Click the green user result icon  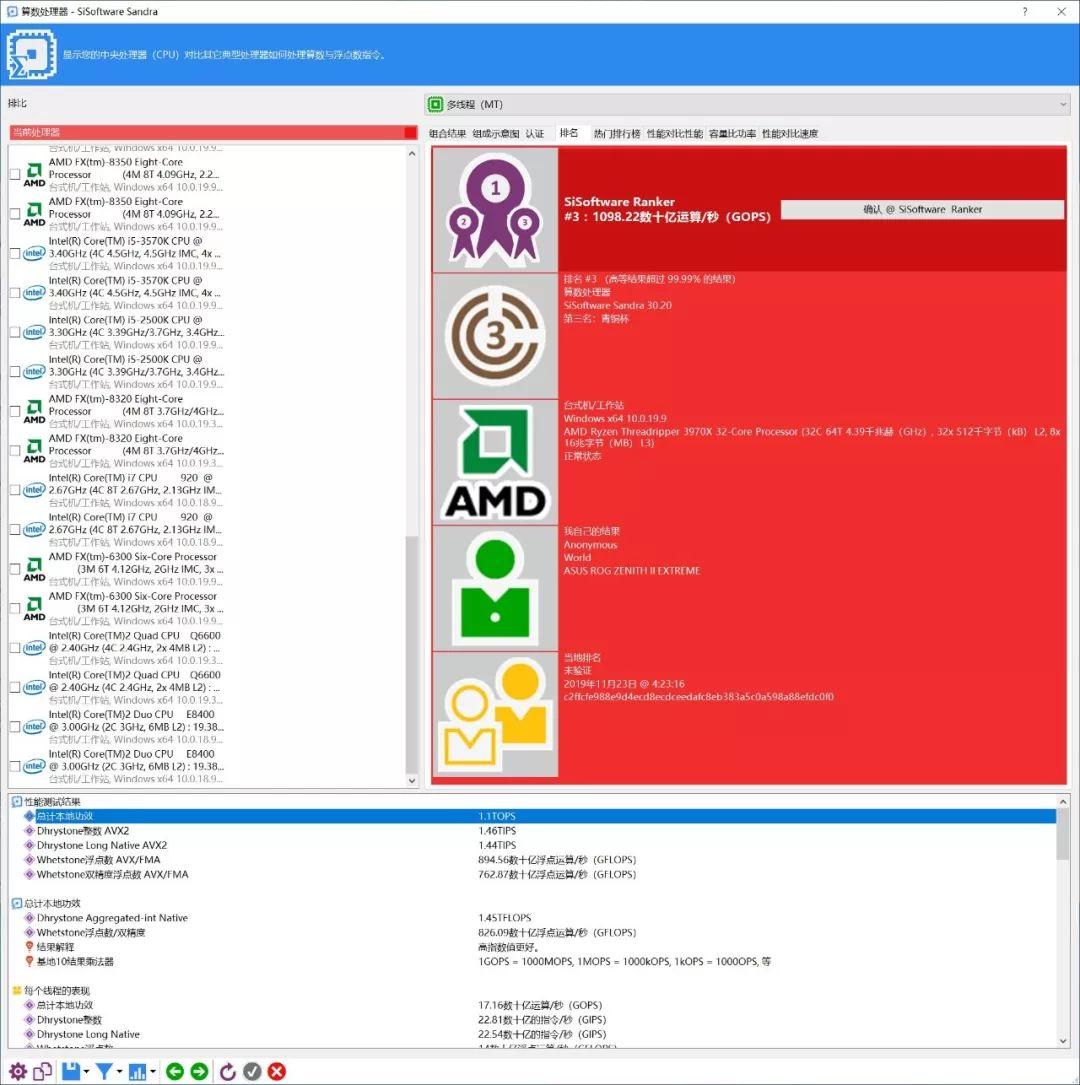495,588
